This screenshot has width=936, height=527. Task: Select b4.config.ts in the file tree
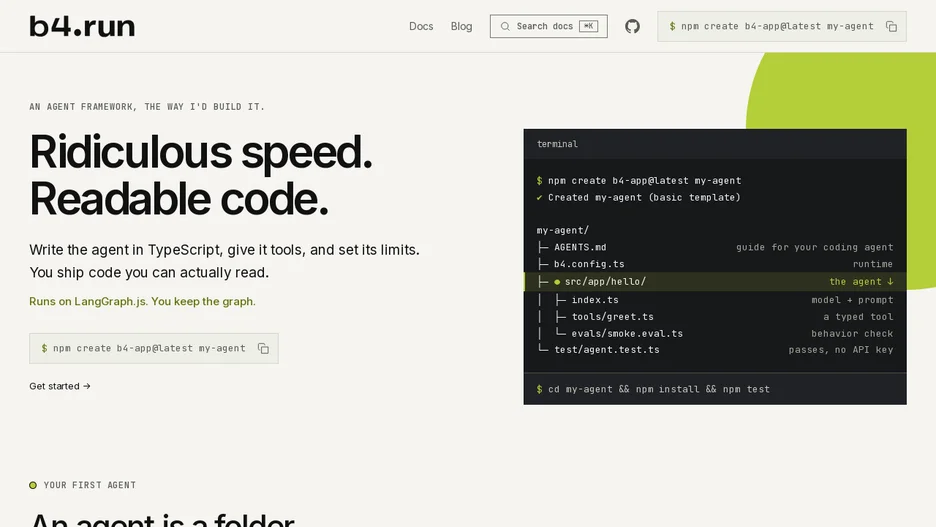(589, 264)
